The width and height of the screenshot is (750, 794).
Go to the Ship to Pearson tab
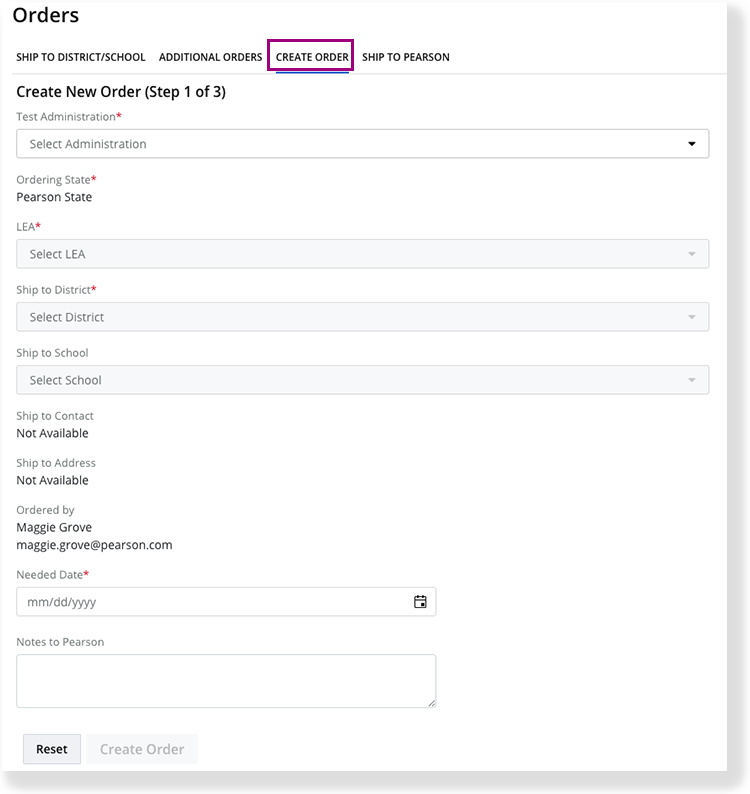click(x=406, y=57)
